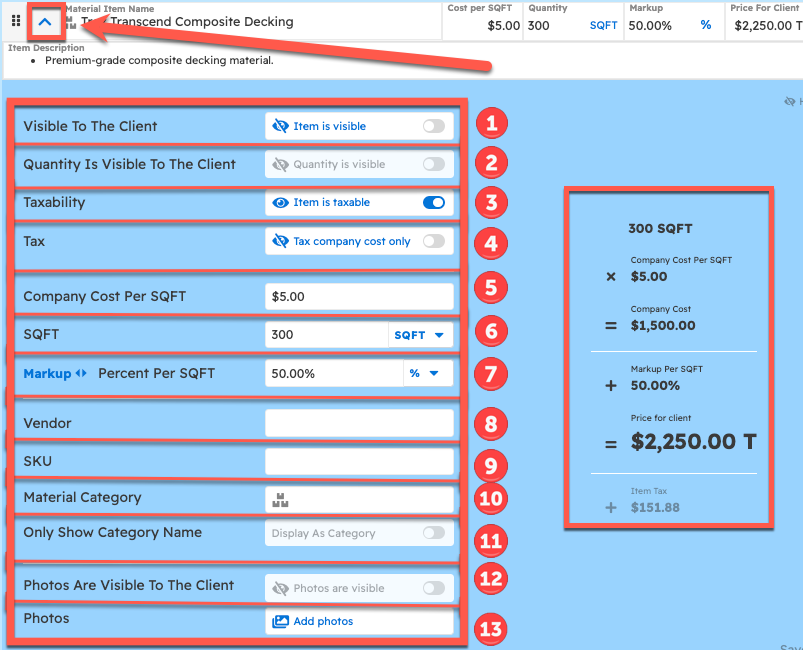The image size is (803, 650).
Task: Click the SKU input field
Action: click(359, 461)
